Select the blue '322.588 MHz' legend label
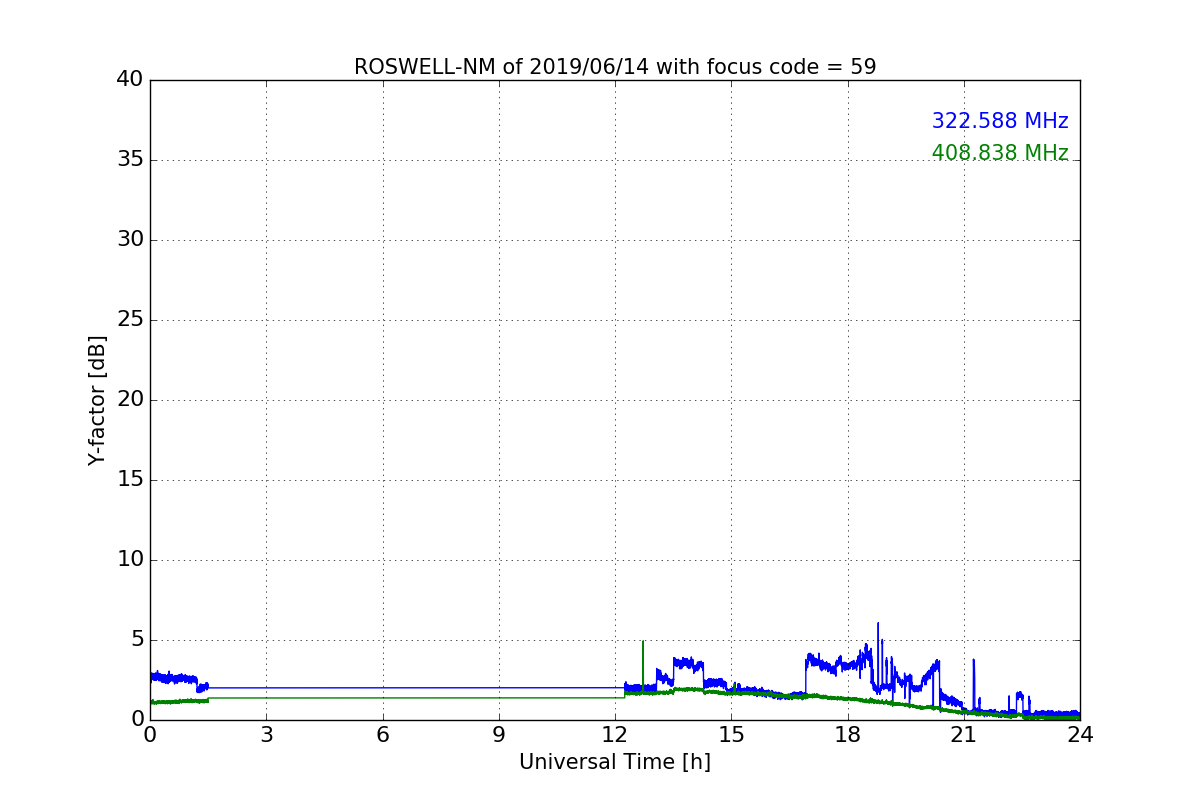This screenshot has width=1200, height=800. (x=1000, y=121)
